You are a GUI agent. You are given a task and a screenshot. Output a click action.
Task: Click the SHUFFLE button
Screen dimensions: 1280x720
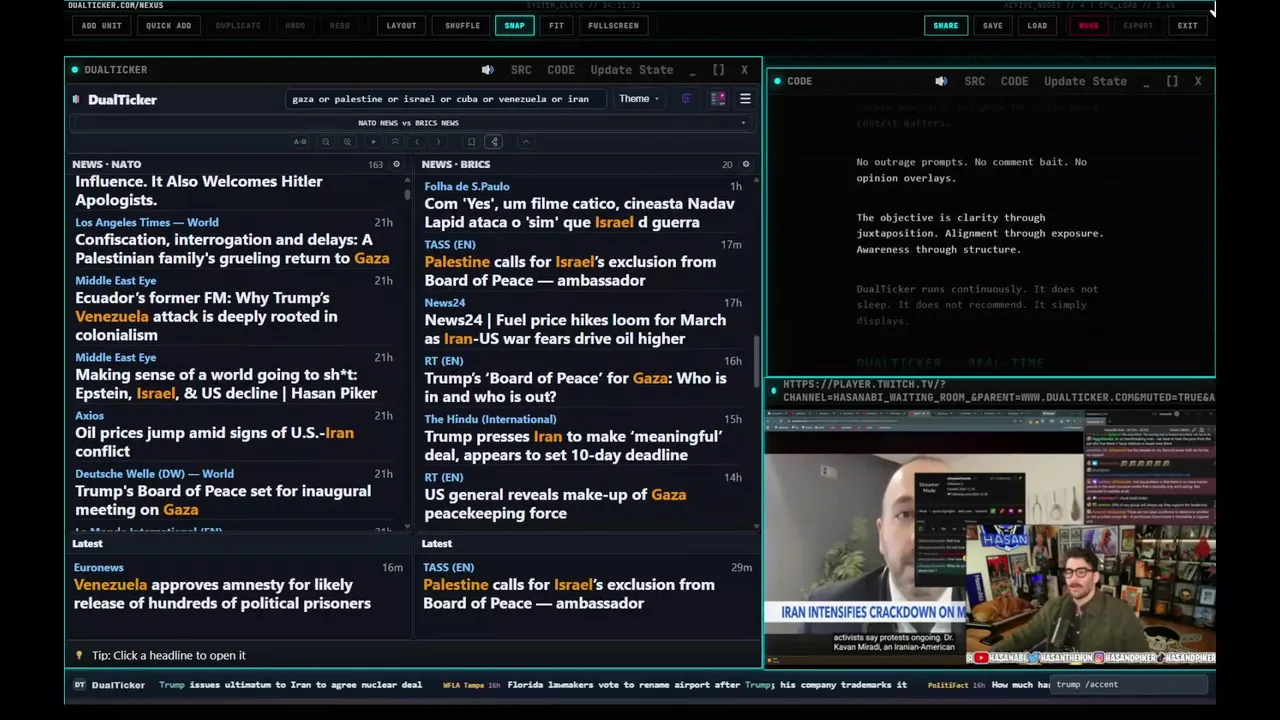point(462,25)
